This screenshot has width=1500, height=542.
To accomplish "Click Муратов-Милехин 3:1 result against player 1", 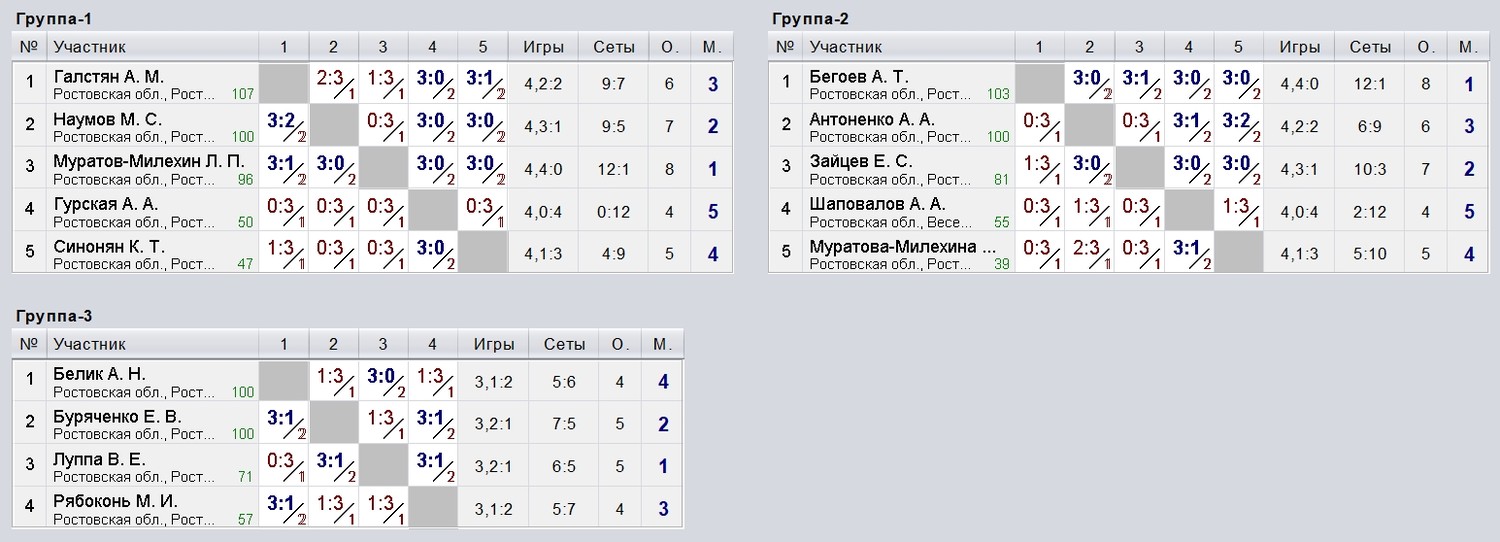I will [284, 168].
